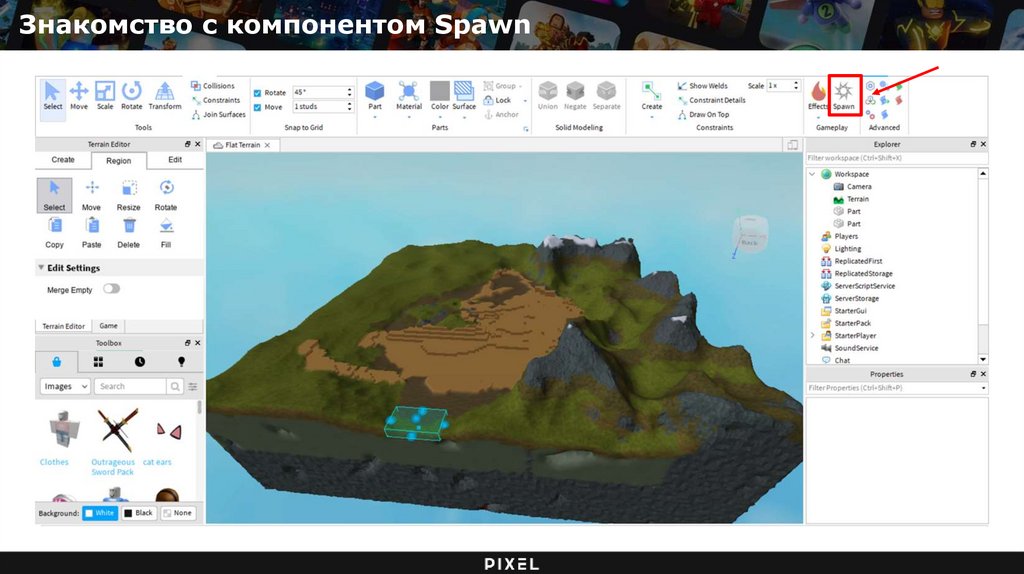Open Part dropdown arrow
The width and height of the screenshot is (1024, 574).
375,118
